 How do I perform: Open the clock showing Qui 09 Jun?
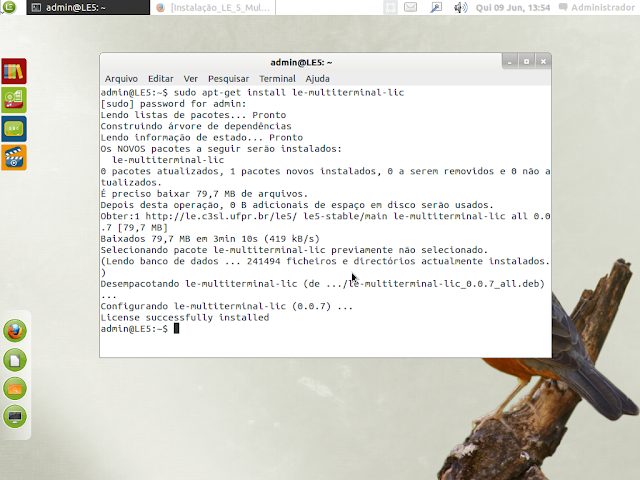point(513,7)
